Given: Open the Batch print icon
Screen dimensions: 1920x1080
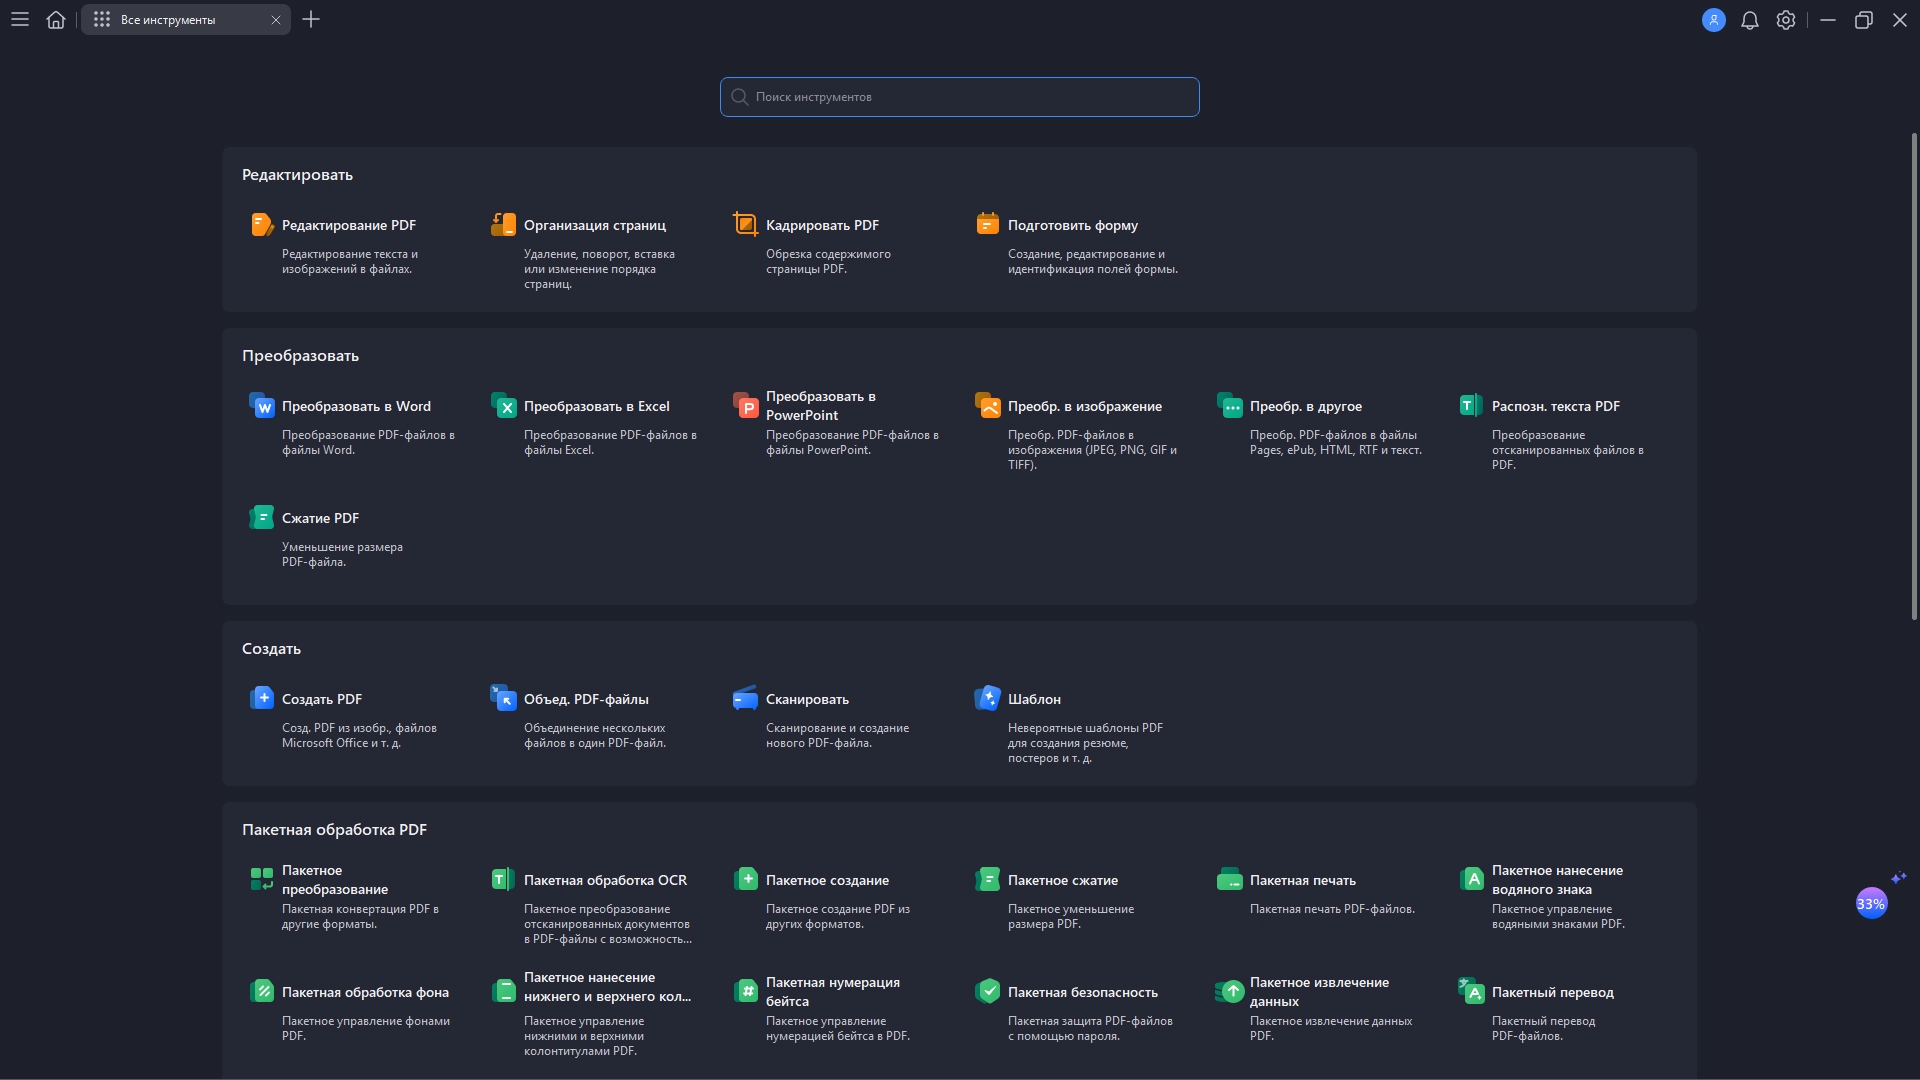Looking at the screenshot, I should [x=1229, y=880].
